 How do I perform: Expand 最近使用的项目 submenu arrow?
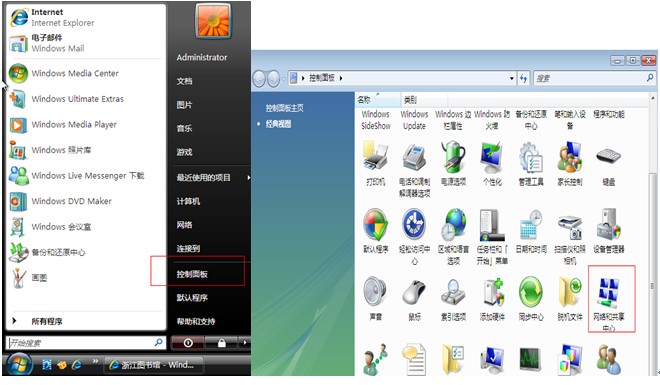pyautogui.click(x=248, y=178)
